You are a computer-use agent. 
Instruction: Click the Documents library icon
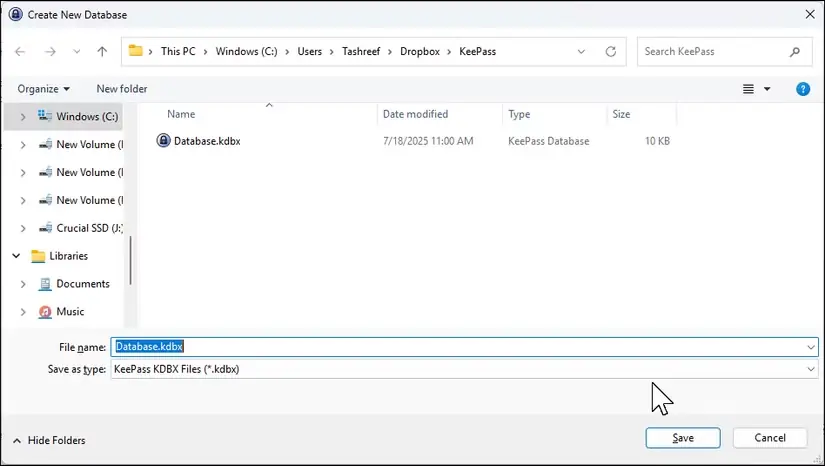pos(45,284)
